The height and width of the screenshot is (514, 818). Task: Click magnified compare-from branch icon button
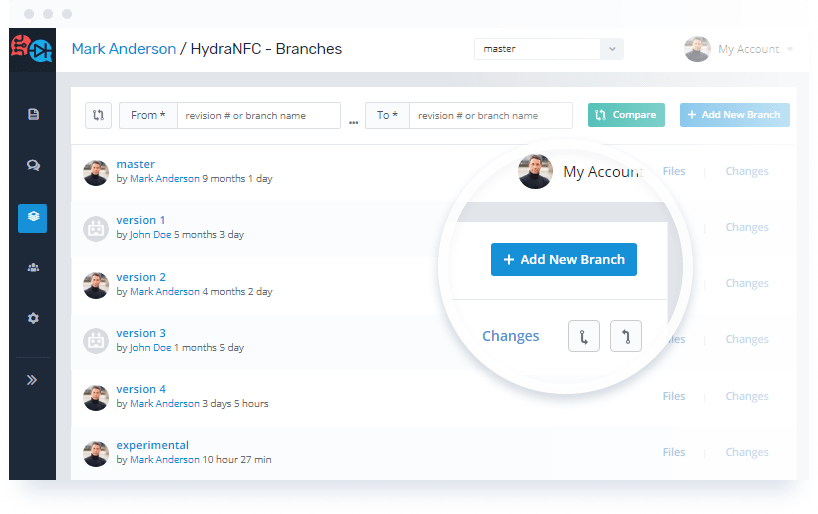point(584,336)
